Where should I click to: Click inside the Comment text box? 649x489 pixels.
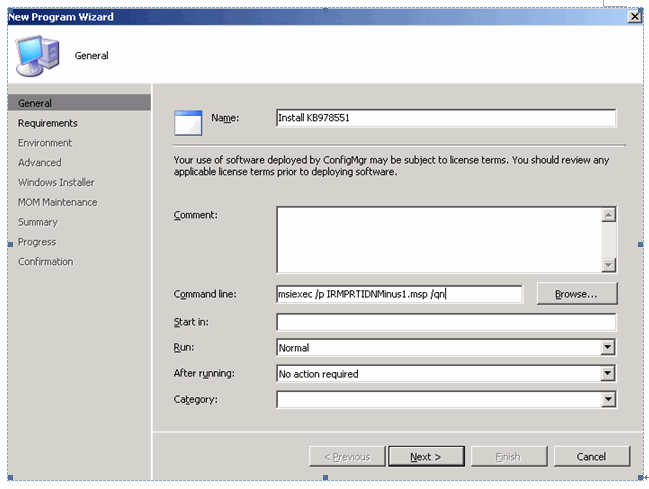coord(439,240)
